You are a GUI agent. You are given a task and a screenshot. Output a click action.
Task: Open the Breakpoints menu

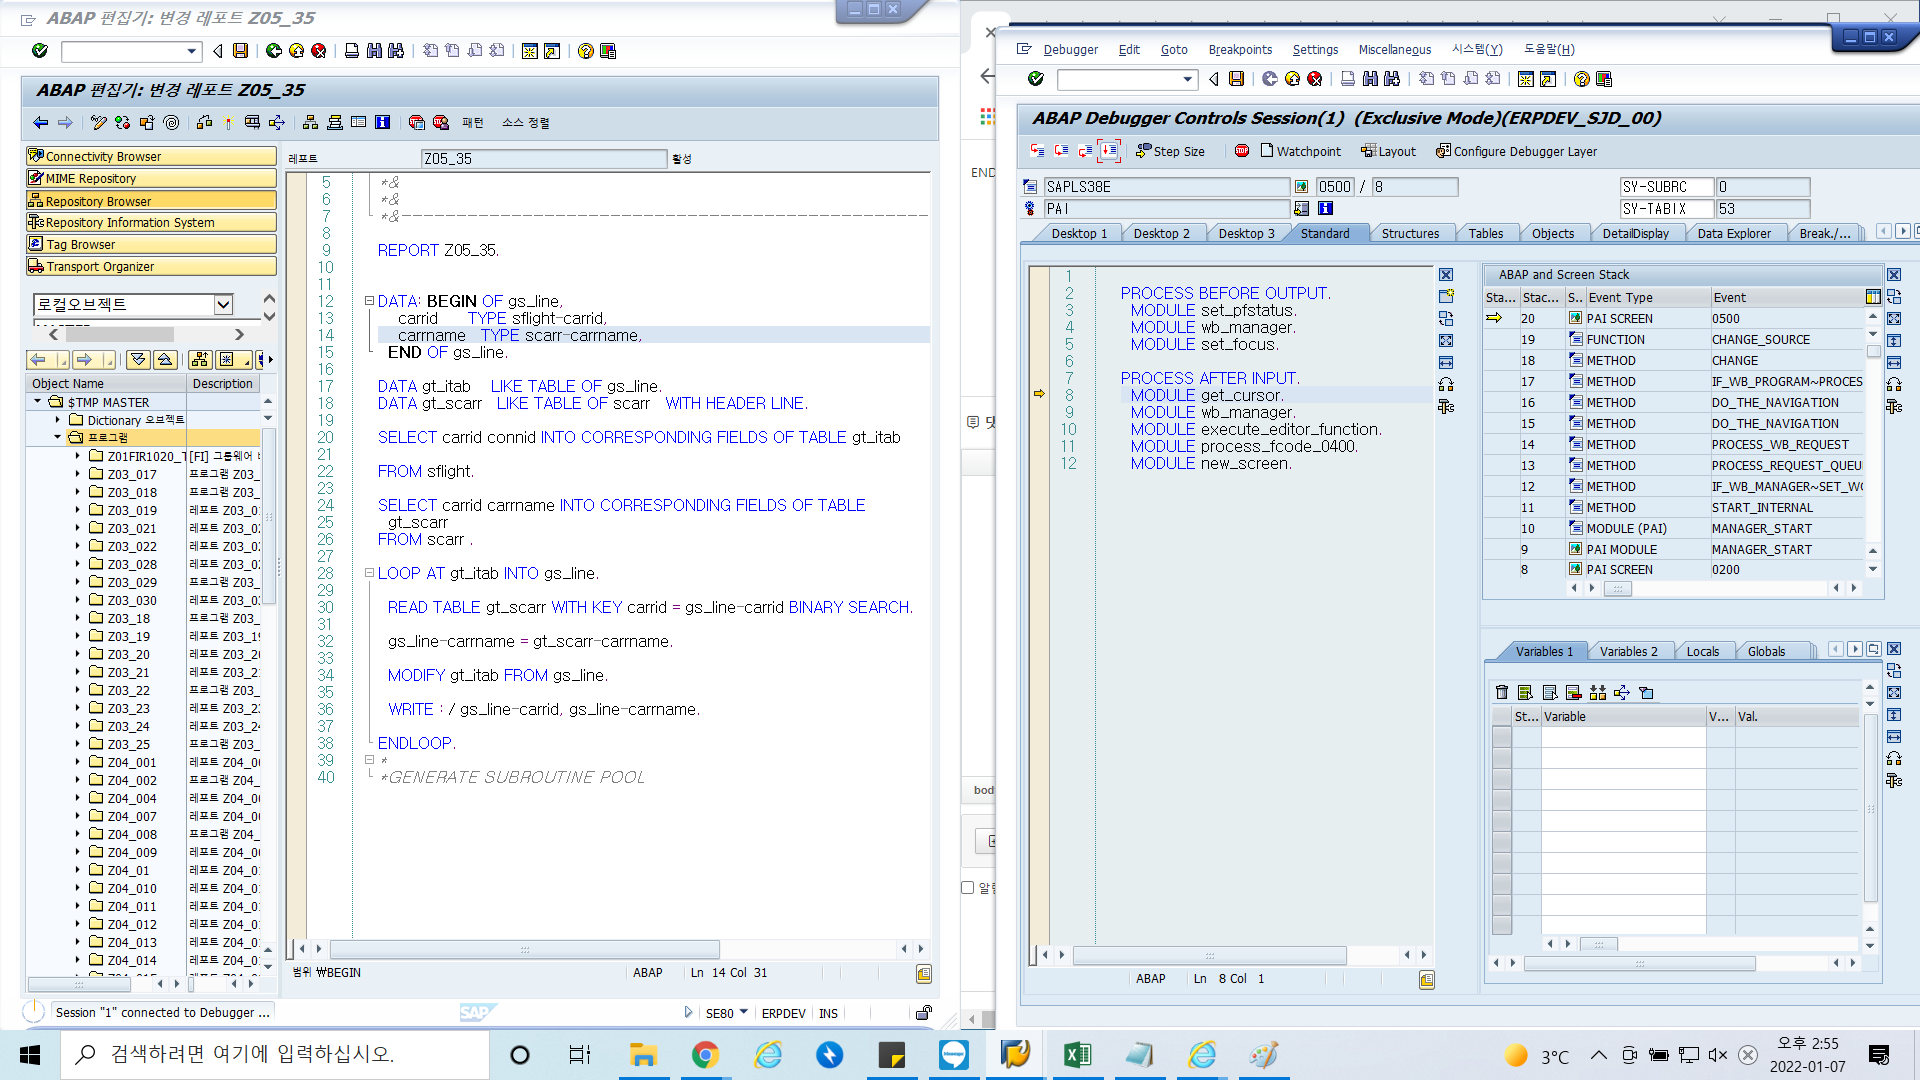point(1240,49)
